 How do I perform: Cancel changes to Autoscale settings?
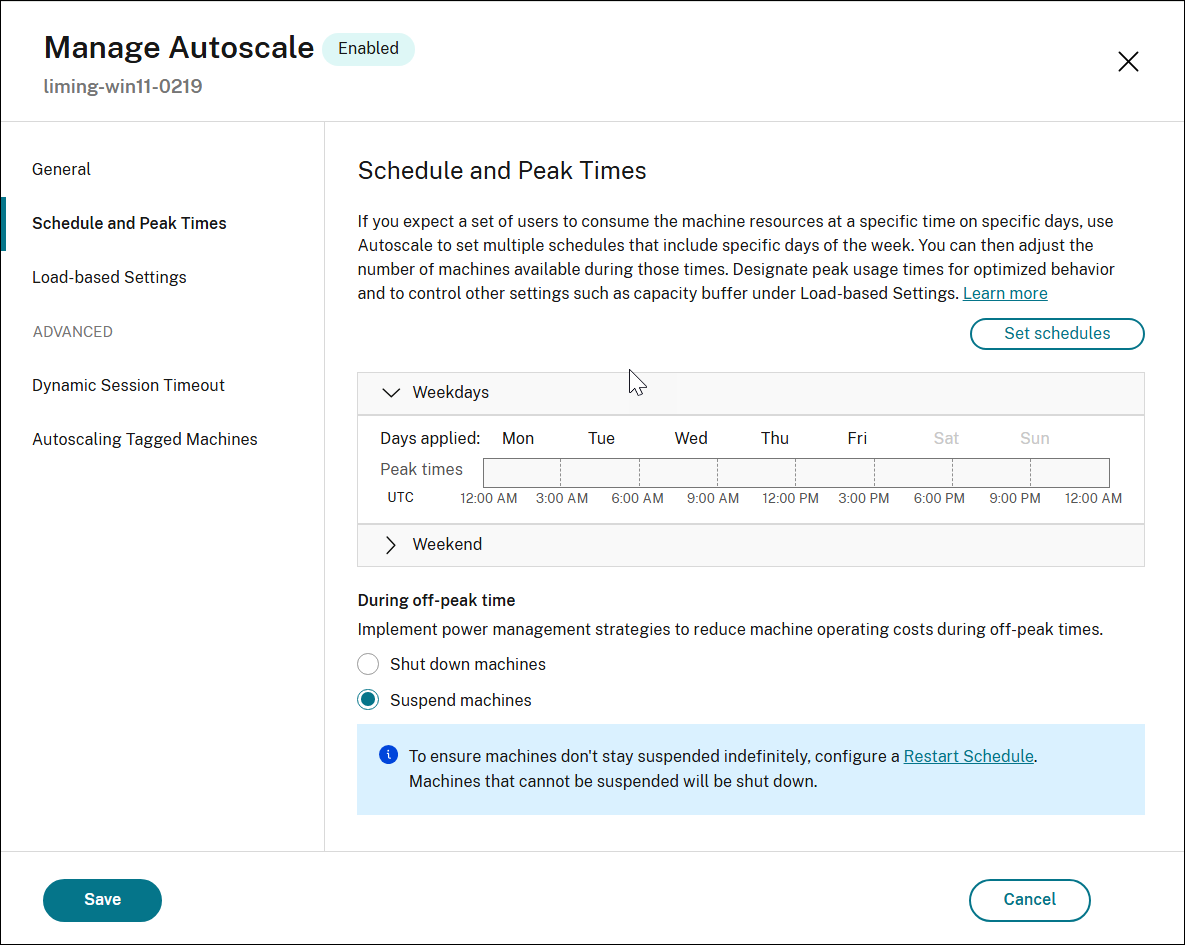1029,900
